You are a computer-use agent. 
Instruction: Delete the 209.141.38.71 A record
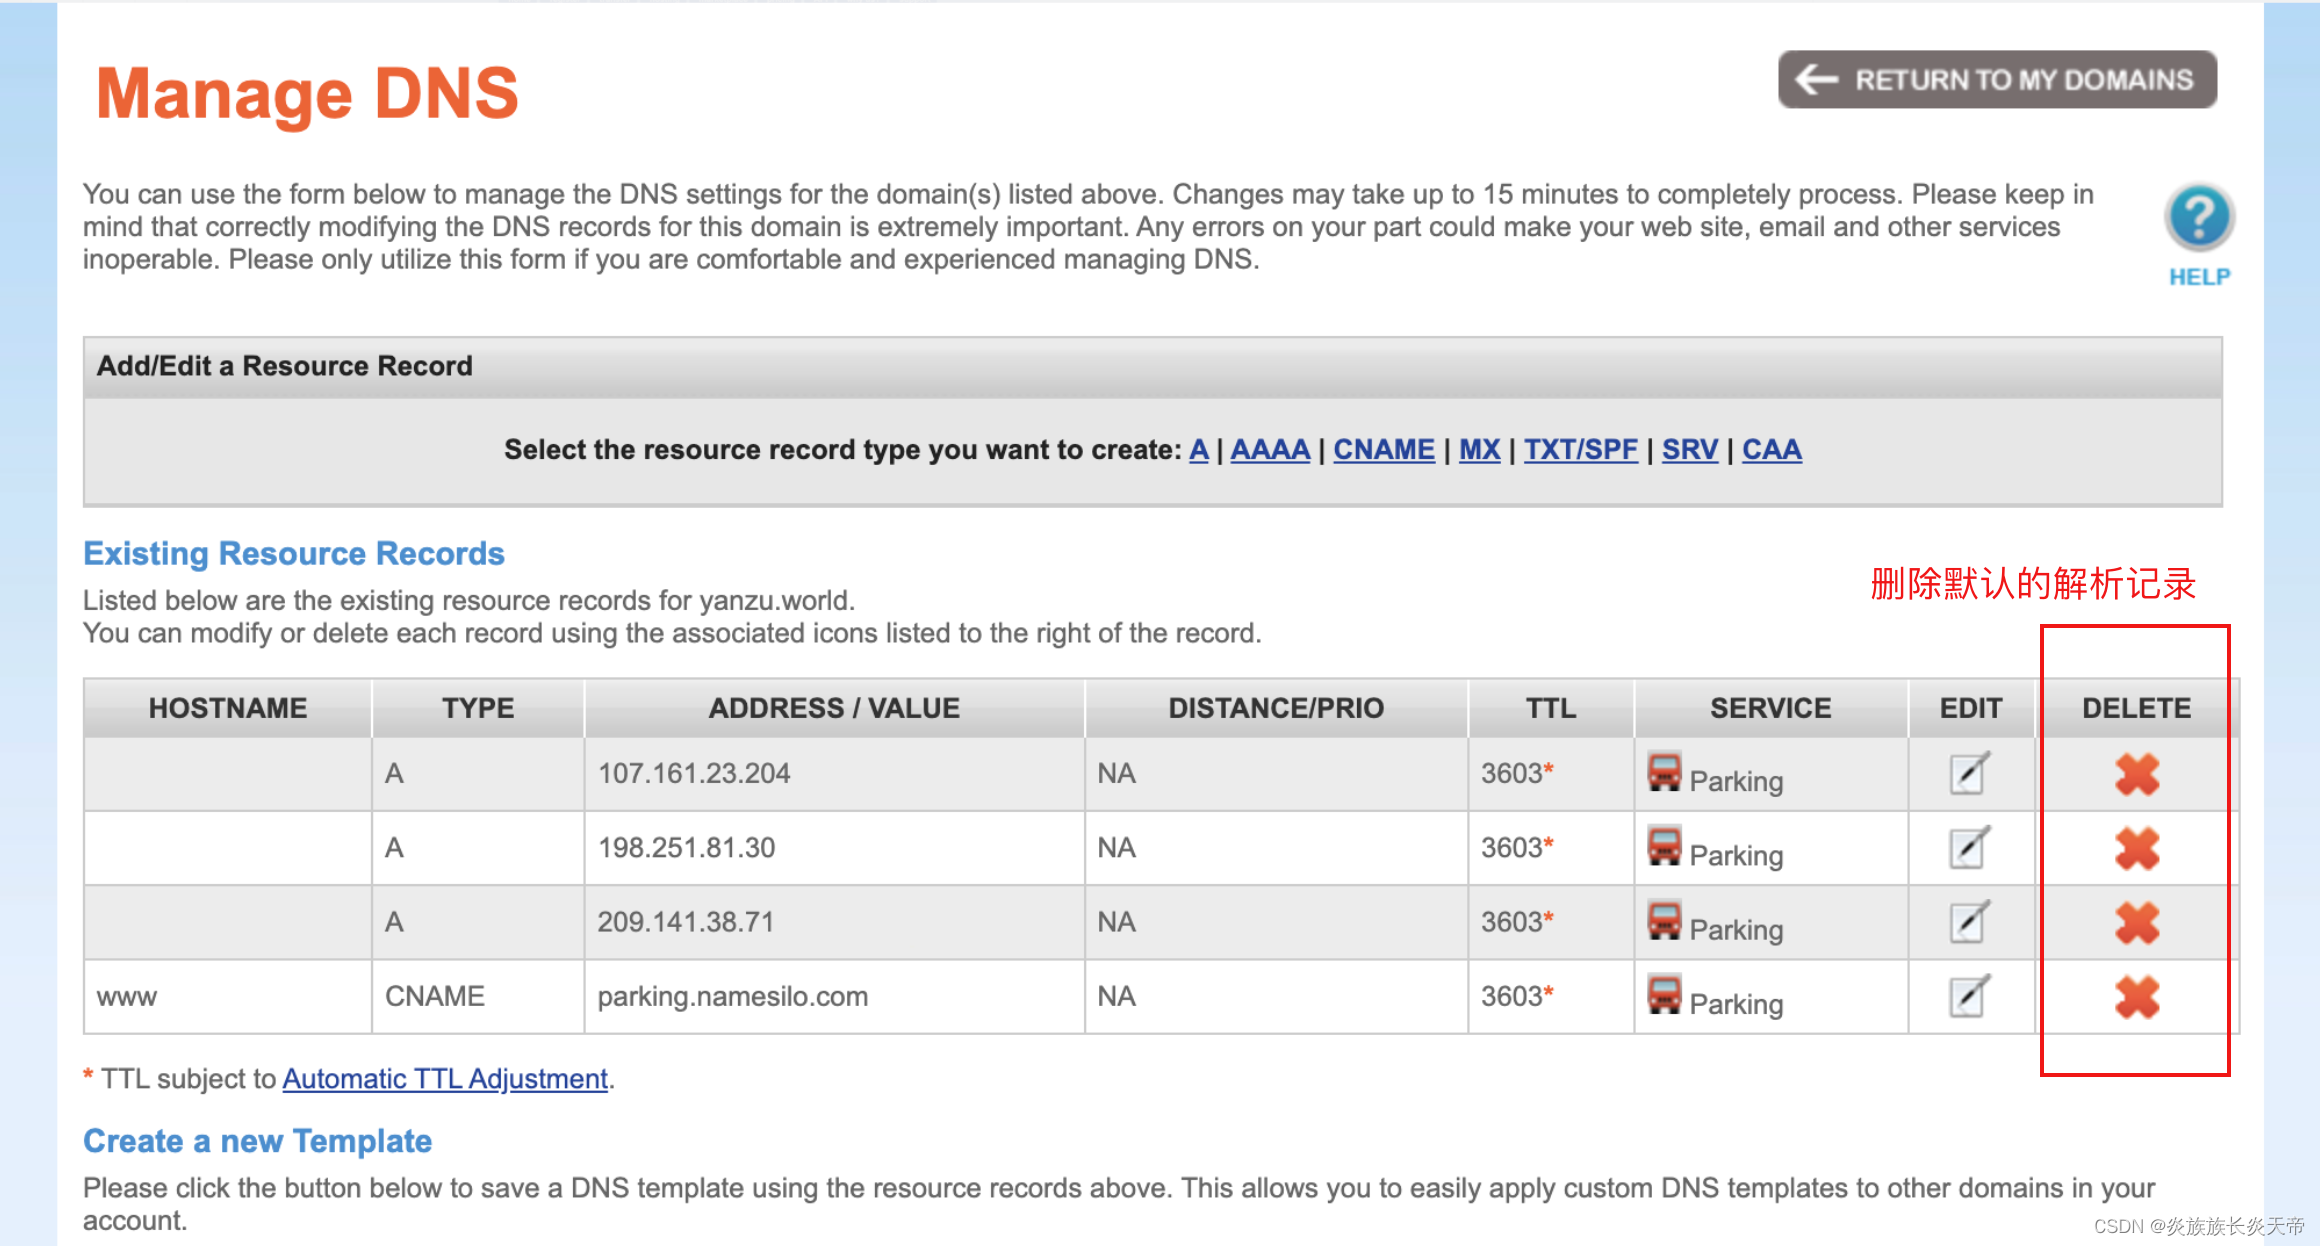2137,922
